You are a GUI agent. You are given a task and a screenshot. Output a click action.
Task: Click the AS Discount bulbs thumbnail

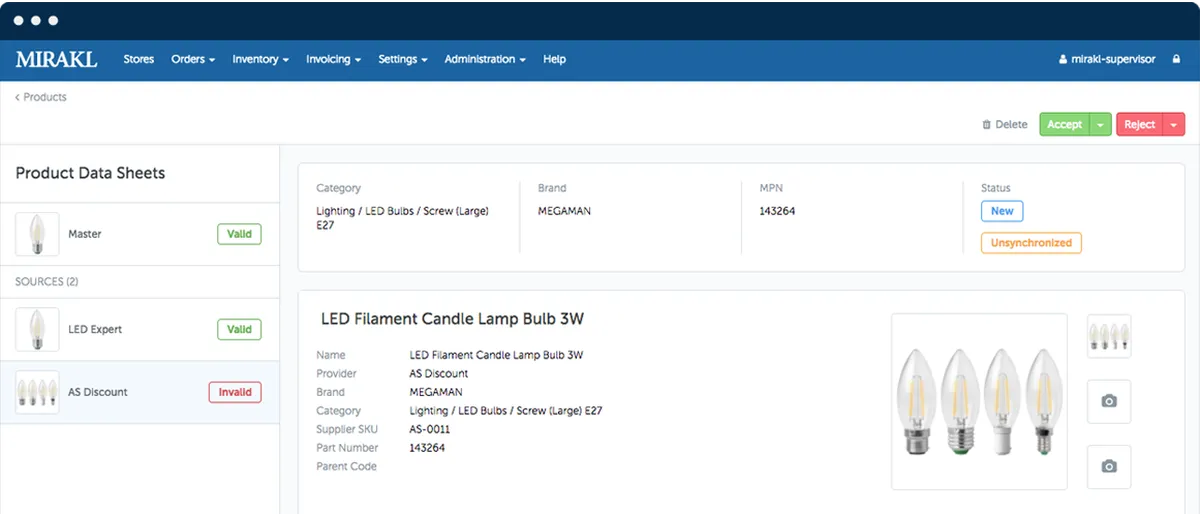coord(38,392)
